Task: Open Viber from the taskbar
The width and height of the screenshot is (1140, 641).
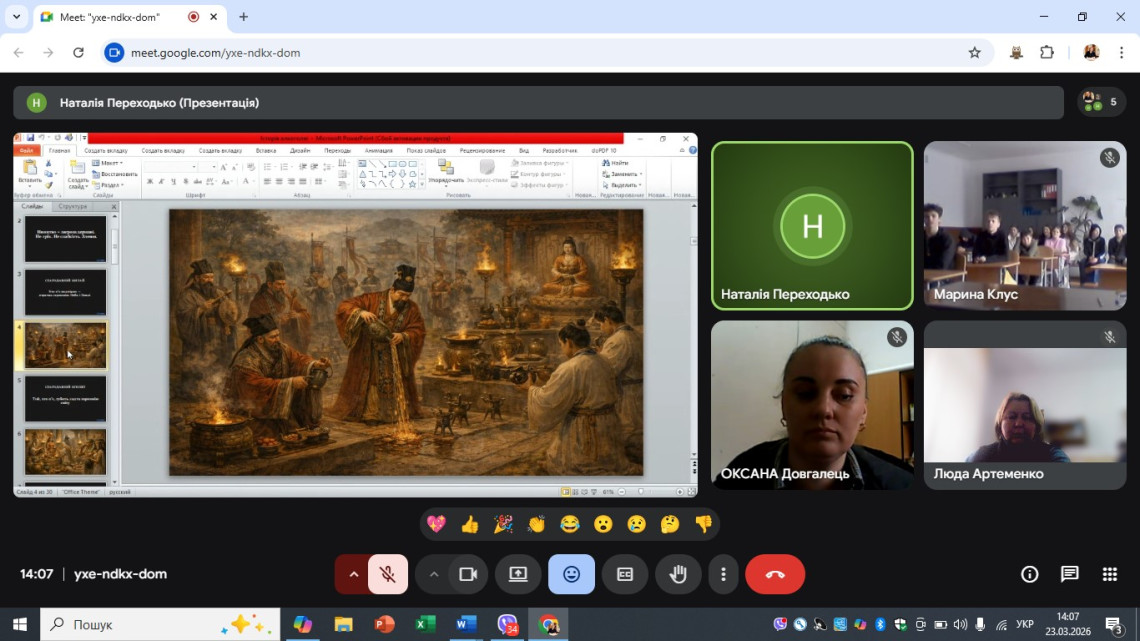Action: point(507,624)
